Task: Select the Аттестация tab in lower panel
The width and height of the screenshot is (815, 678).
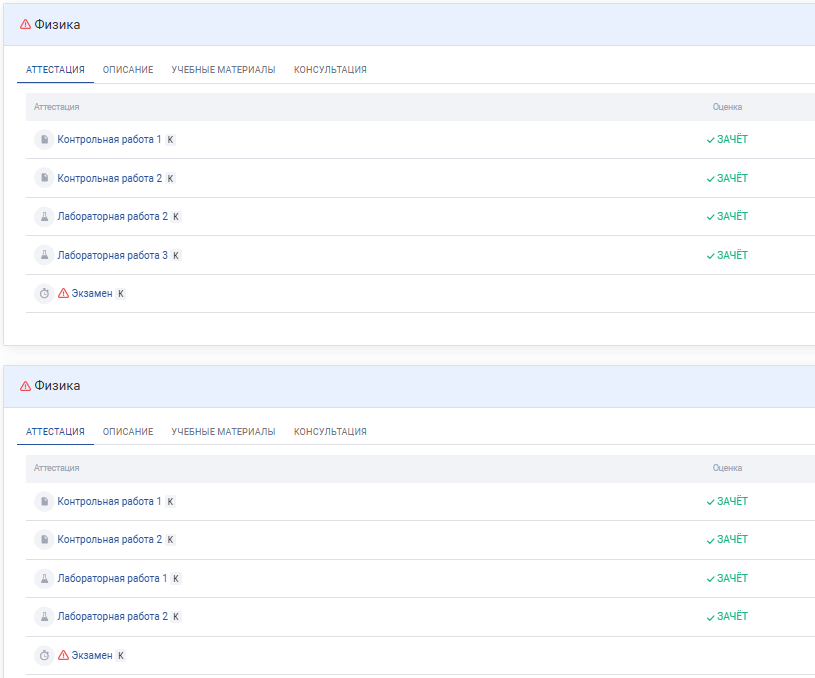Action: click(x=55, y=432)
